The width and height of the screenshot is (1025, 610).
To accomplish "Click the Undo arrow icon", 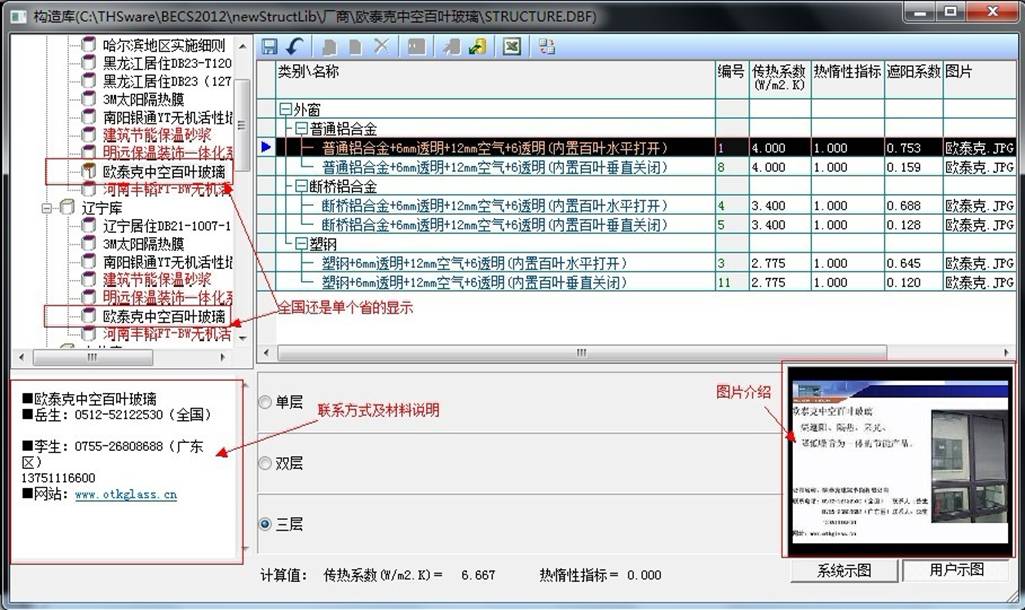I will (296, 46).
